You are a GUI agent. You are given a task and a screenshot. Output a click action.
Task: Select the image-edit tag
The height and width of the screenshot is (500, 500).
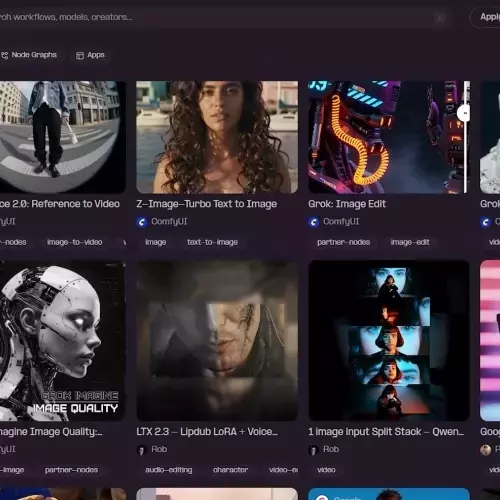tap(410, 242)
